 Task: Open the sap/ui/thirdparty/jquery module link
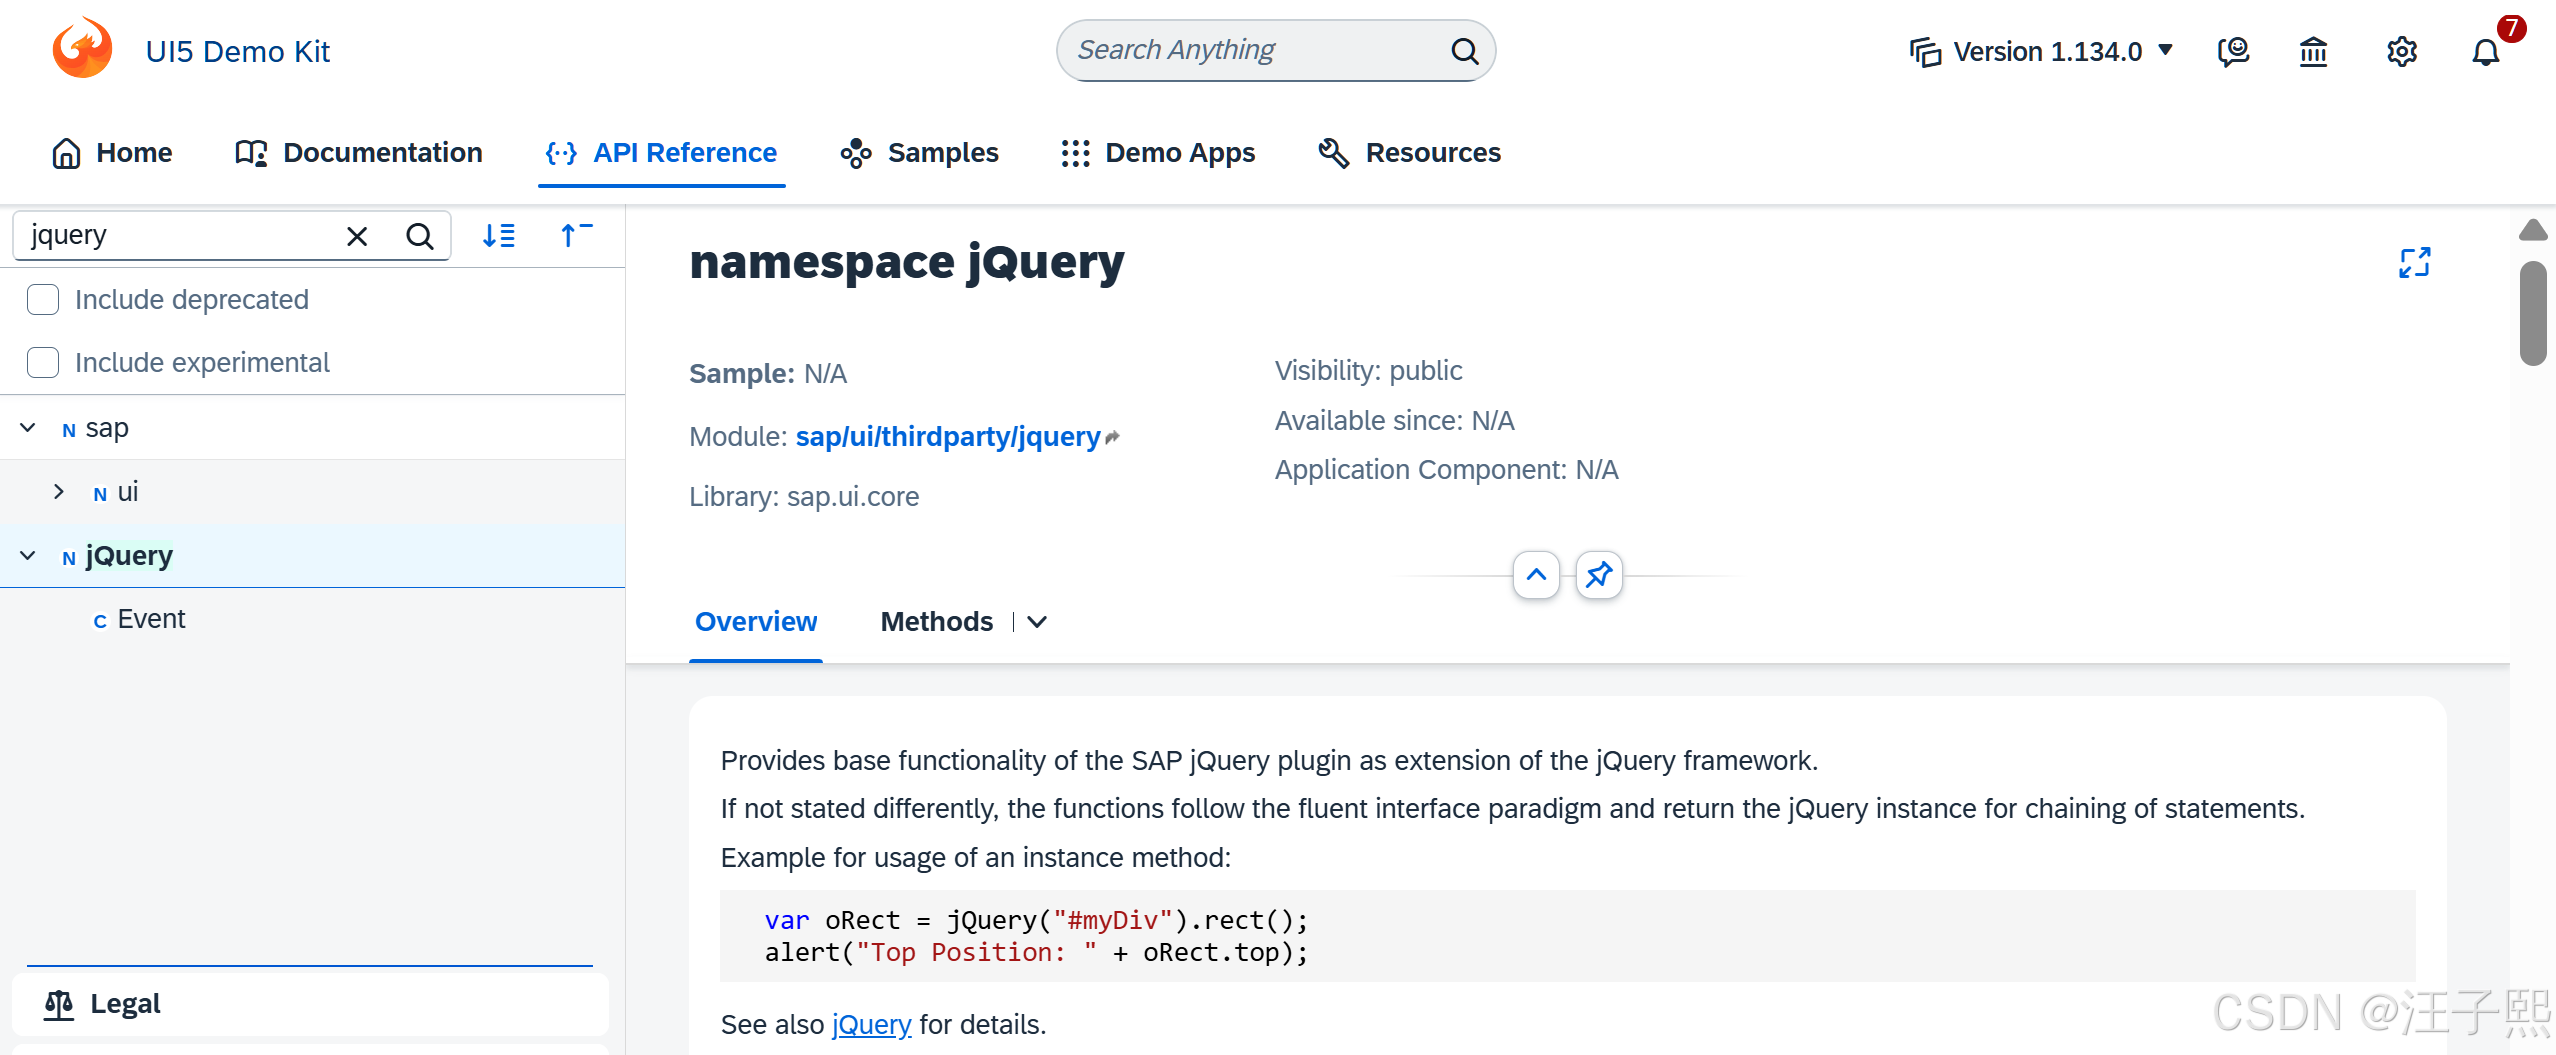point(947,437)
